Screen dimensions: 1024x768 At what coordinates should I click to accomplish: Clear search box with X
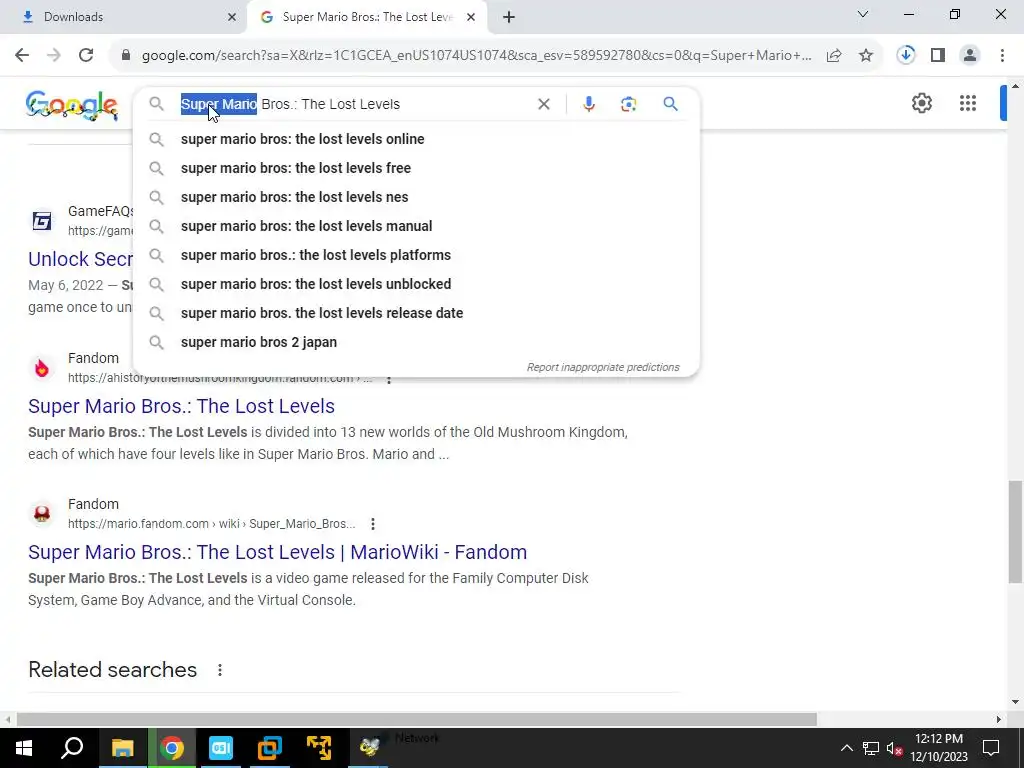(543, 104)
